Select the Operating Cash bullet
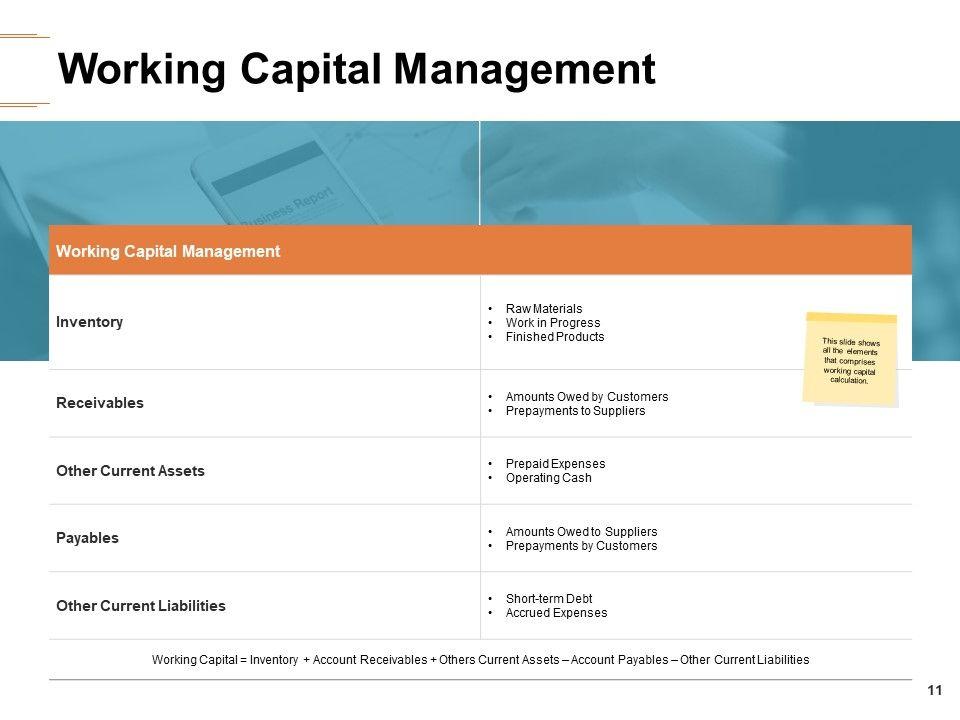Image resolution: width=960 pixels, height=720 pixels. [549, 478]
